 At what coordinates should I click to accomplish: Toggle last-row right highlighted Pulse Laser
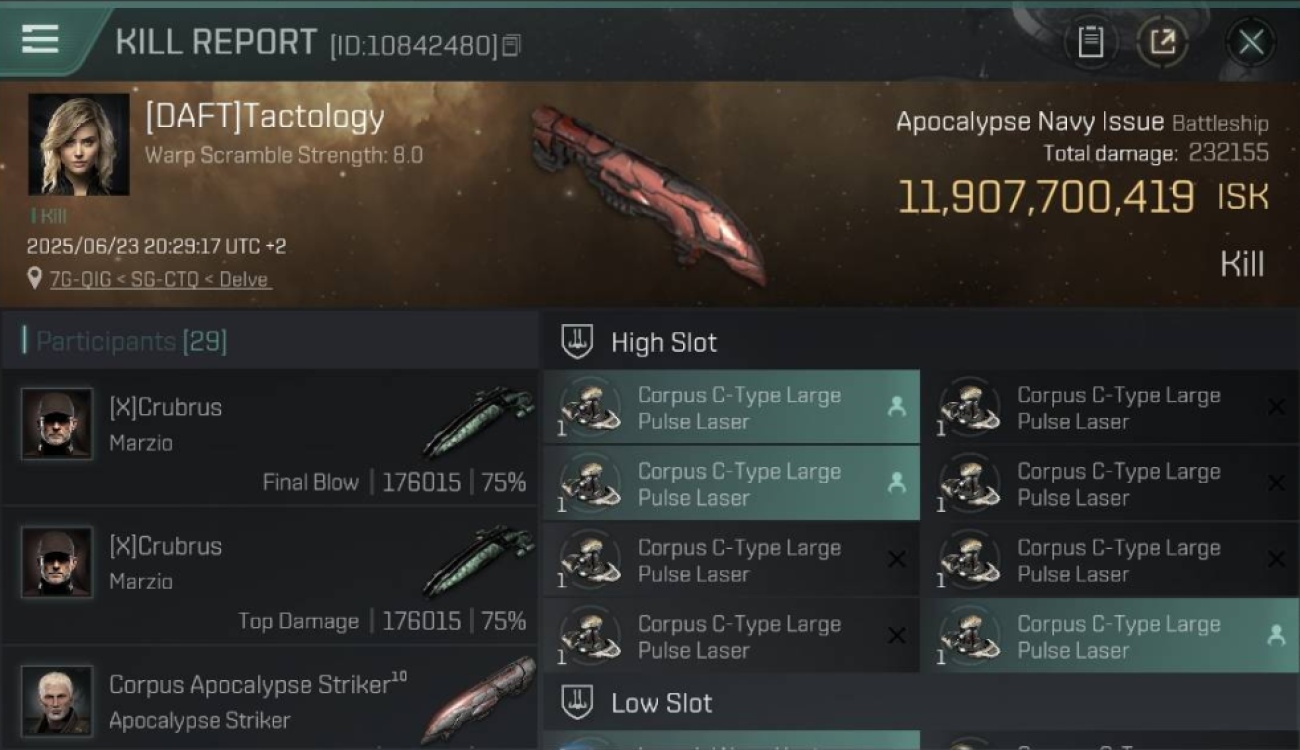pyautogui.click(x=1110, y=636)
